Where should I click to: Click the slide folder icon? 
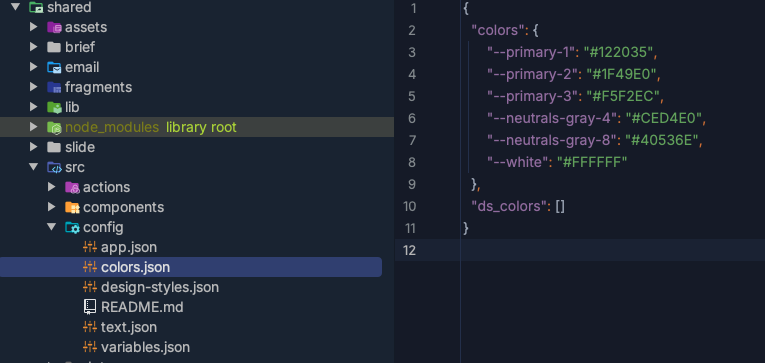tap(54, 147)
